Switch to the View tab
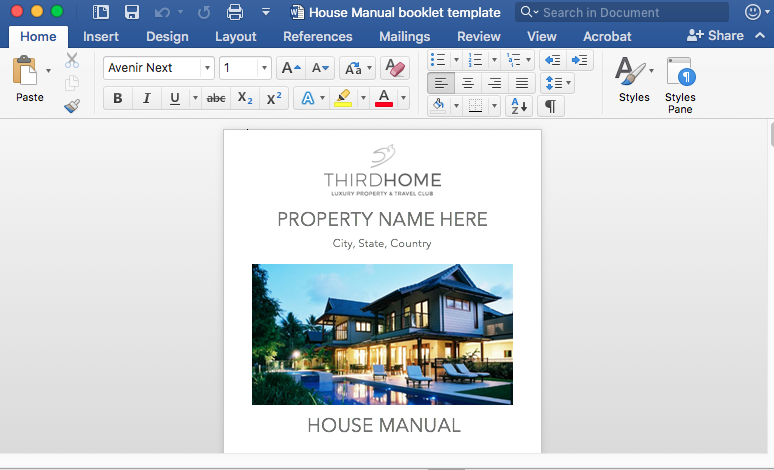774x470 pixels. (542, 37)
